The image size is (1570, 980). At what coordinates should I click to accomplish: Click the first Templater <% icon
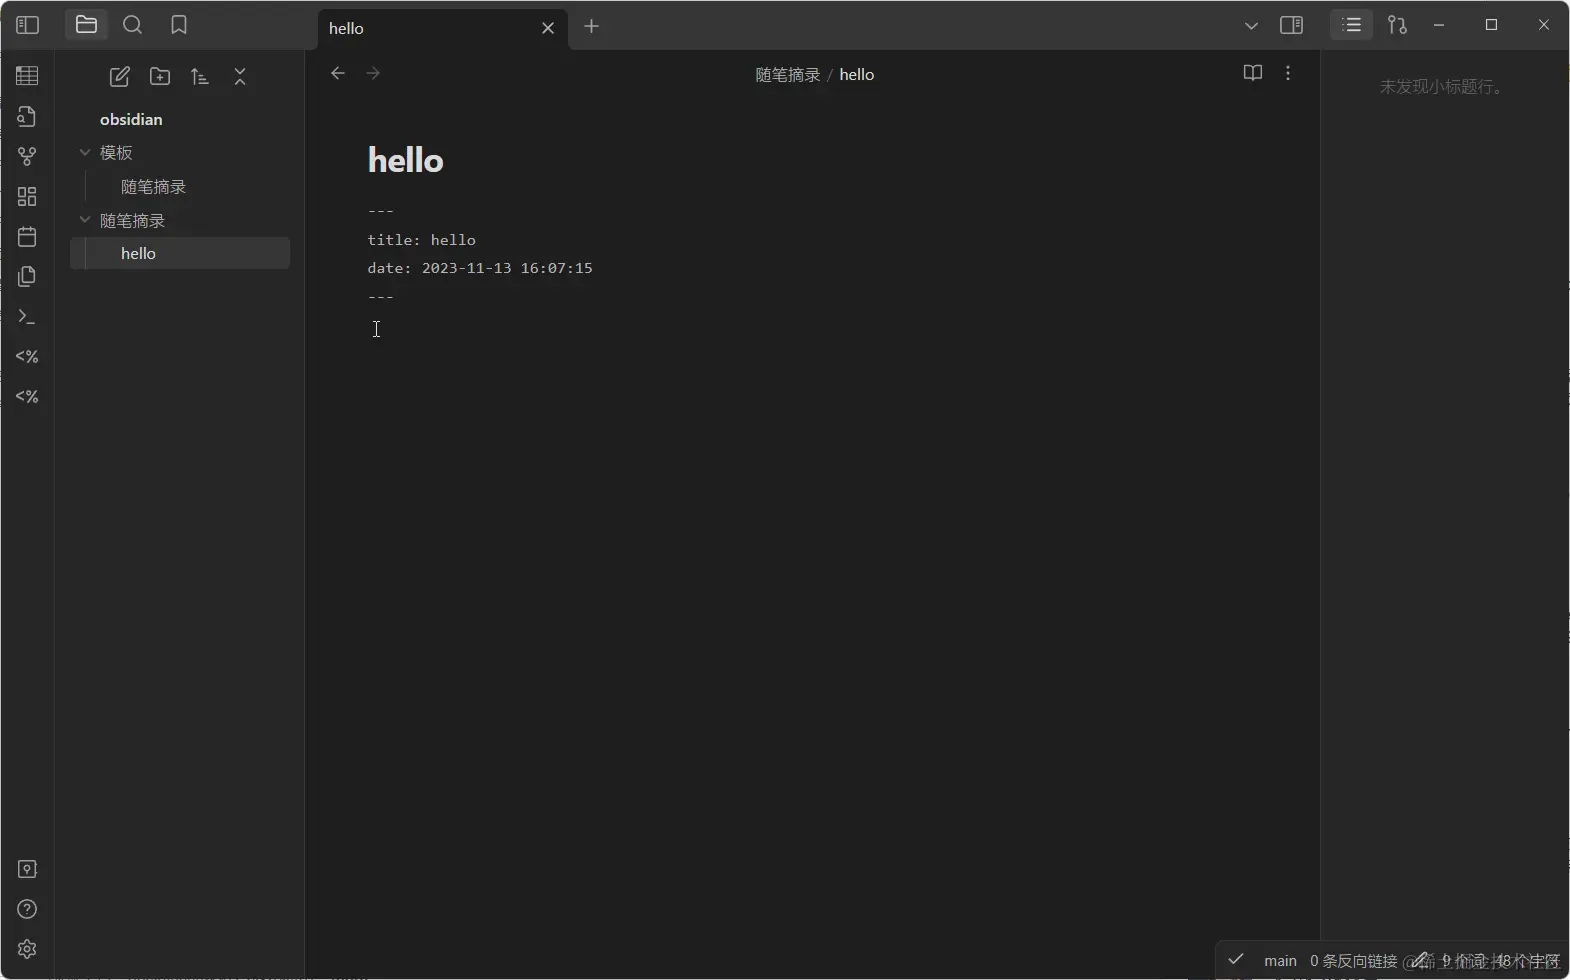pyautogui.click(x=27, y=356)
